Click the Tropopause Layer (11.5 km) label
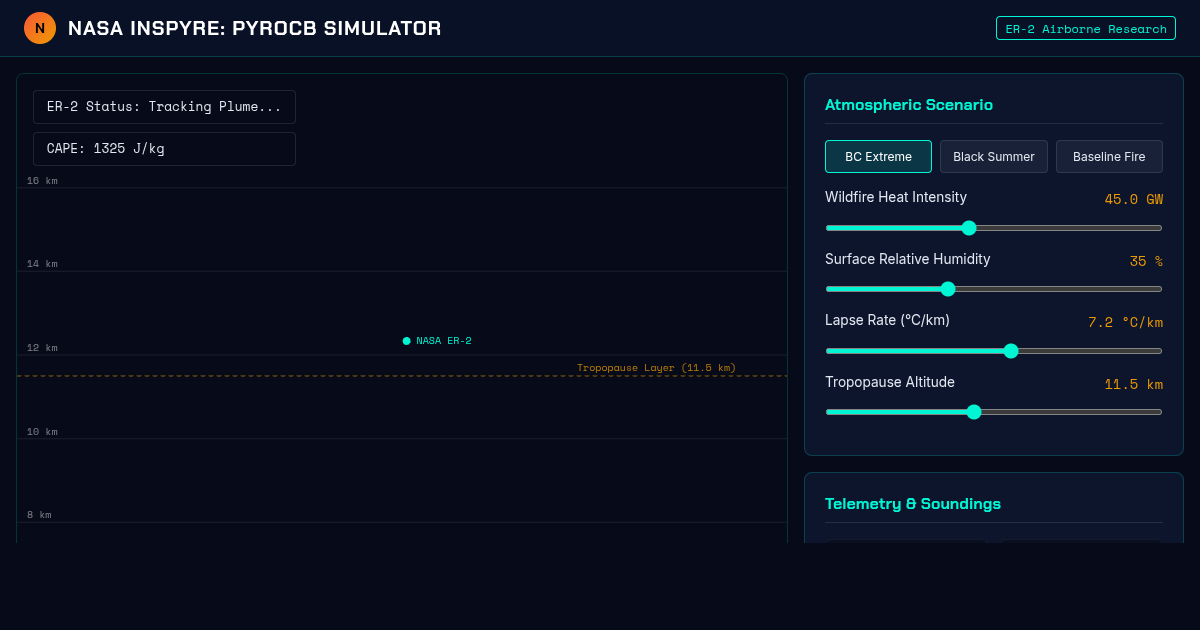This screenshot has width=1200, height=630. point(656,368)
